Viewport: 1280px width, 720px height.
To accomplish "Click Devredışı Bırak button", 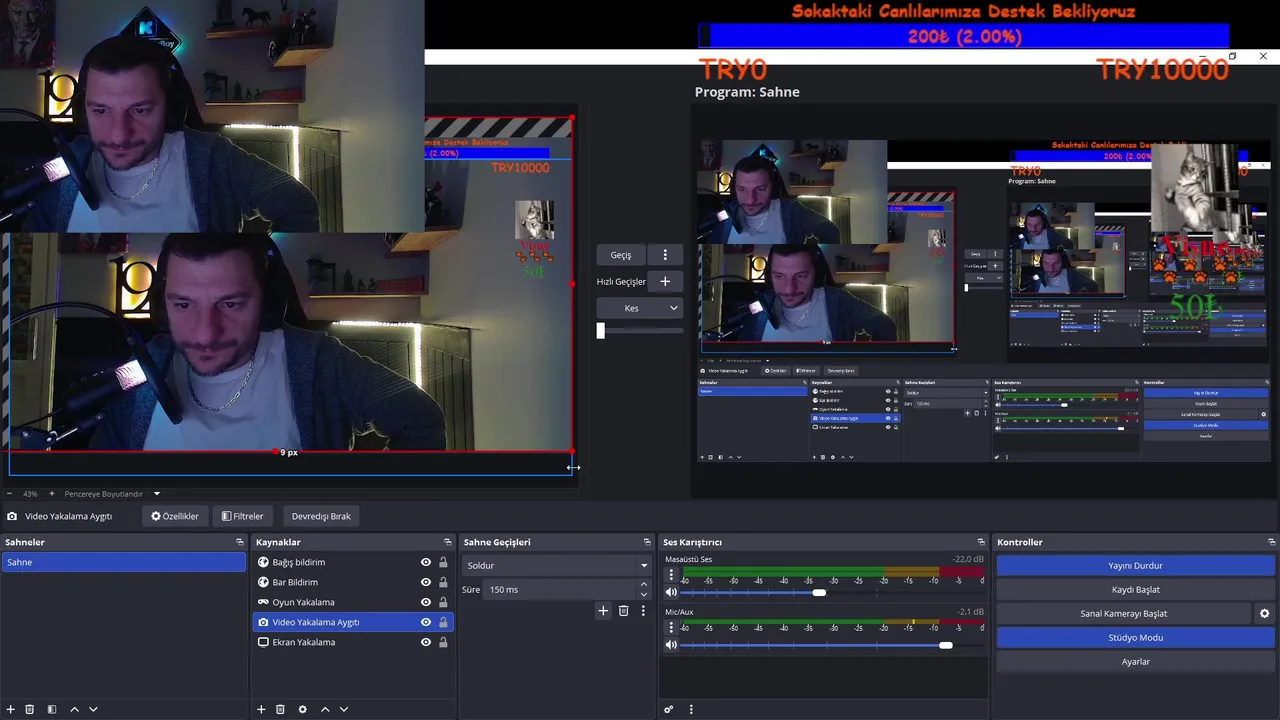I will (321, 516).
